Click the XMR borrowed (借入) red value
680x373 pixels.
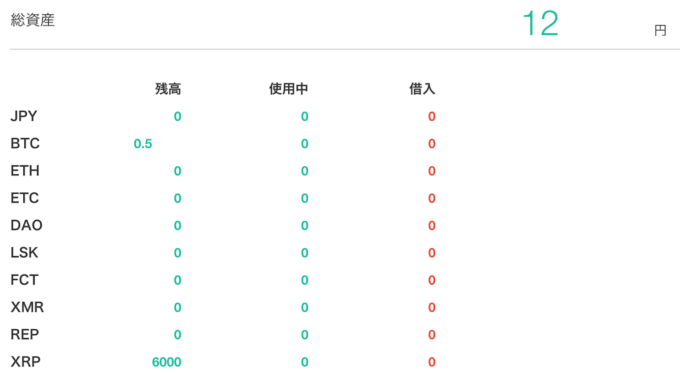(432, 308)
